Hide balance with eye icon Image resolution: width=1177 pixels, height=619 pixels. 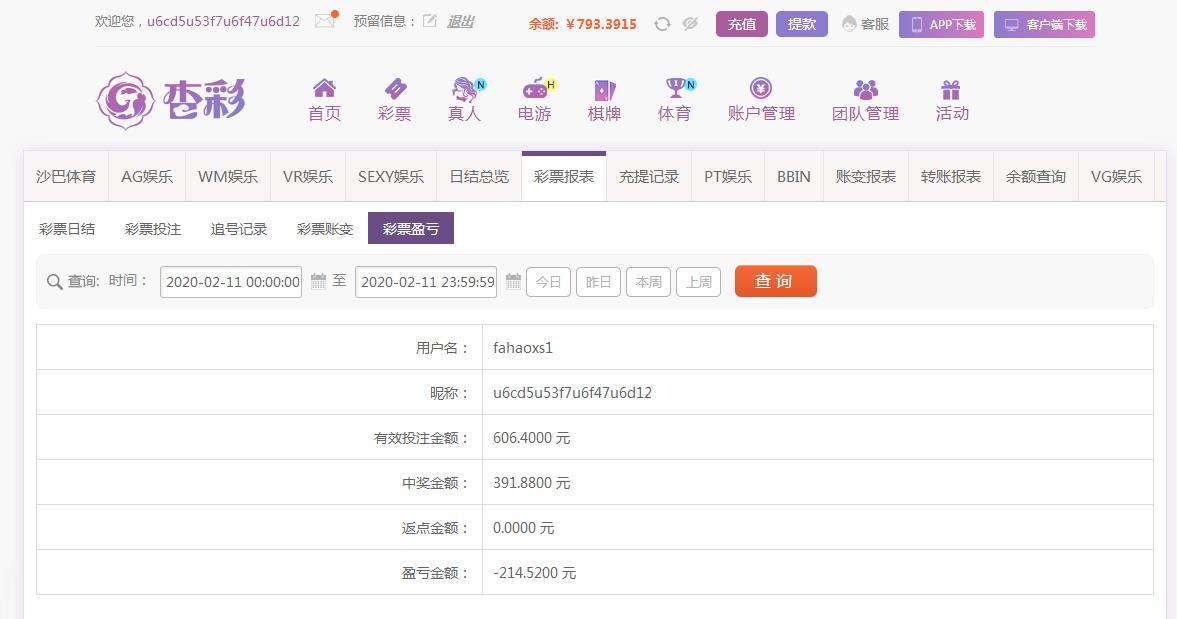click(x=690, y=24)
